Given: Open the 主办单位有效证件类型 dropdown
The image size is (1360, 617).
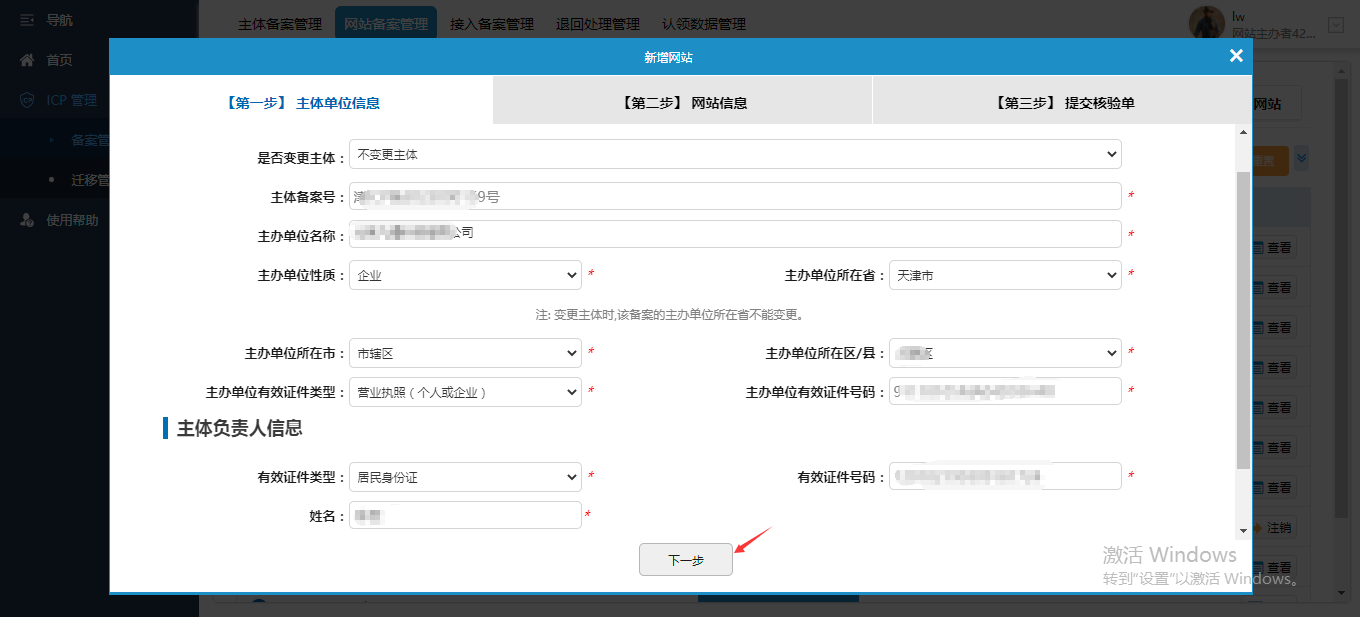Looking at the screenshot, I should (465, 392).
